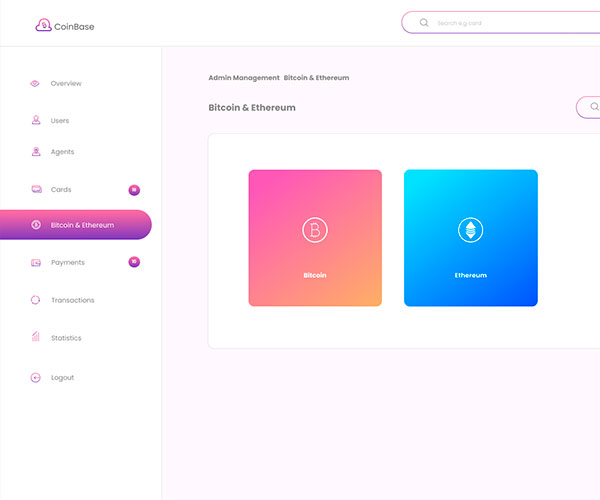600x500 pixels.
Task: Open the blue Ethereum card
Action: coord(471,238)
